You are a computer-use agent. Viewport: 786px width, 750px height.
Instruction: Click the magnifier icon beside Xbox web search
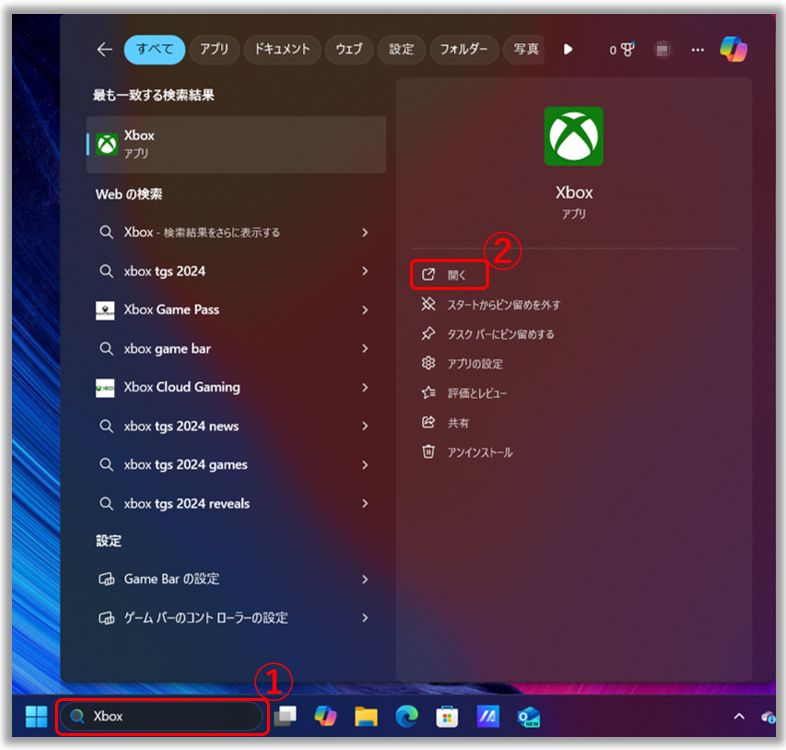click(106, 232)
